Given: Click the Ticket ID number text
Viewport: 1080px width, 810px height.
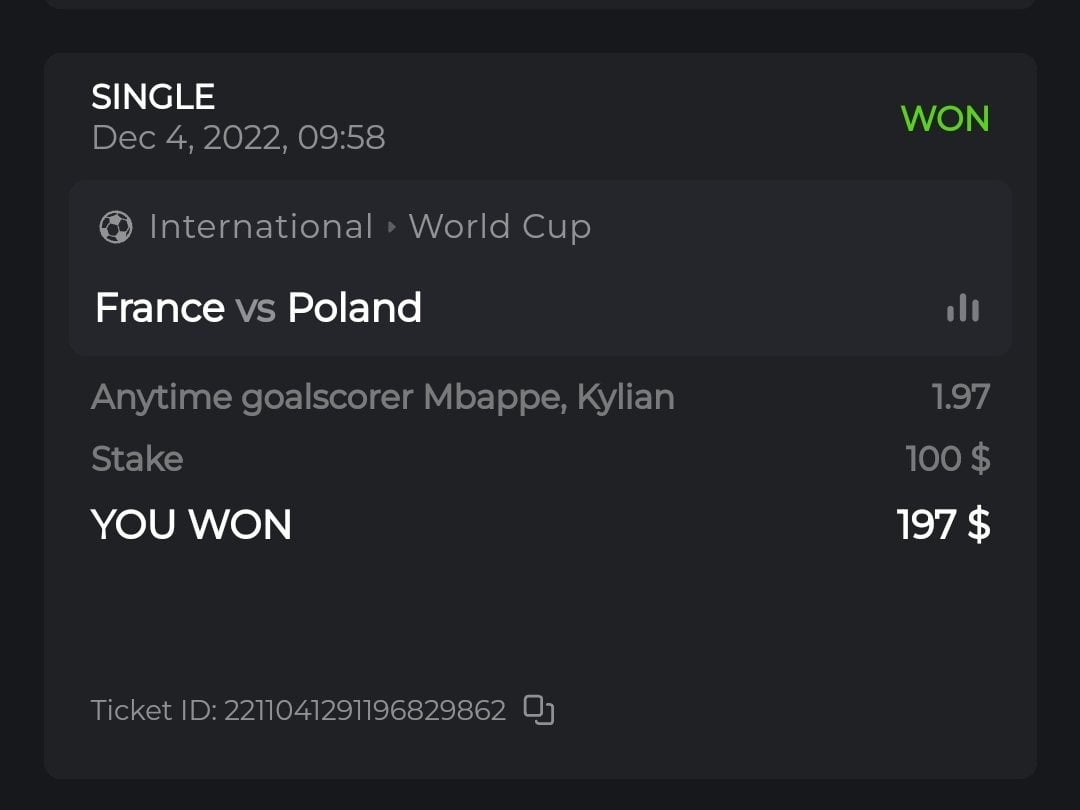Looking at the screenshot, I should pos(365,711).
